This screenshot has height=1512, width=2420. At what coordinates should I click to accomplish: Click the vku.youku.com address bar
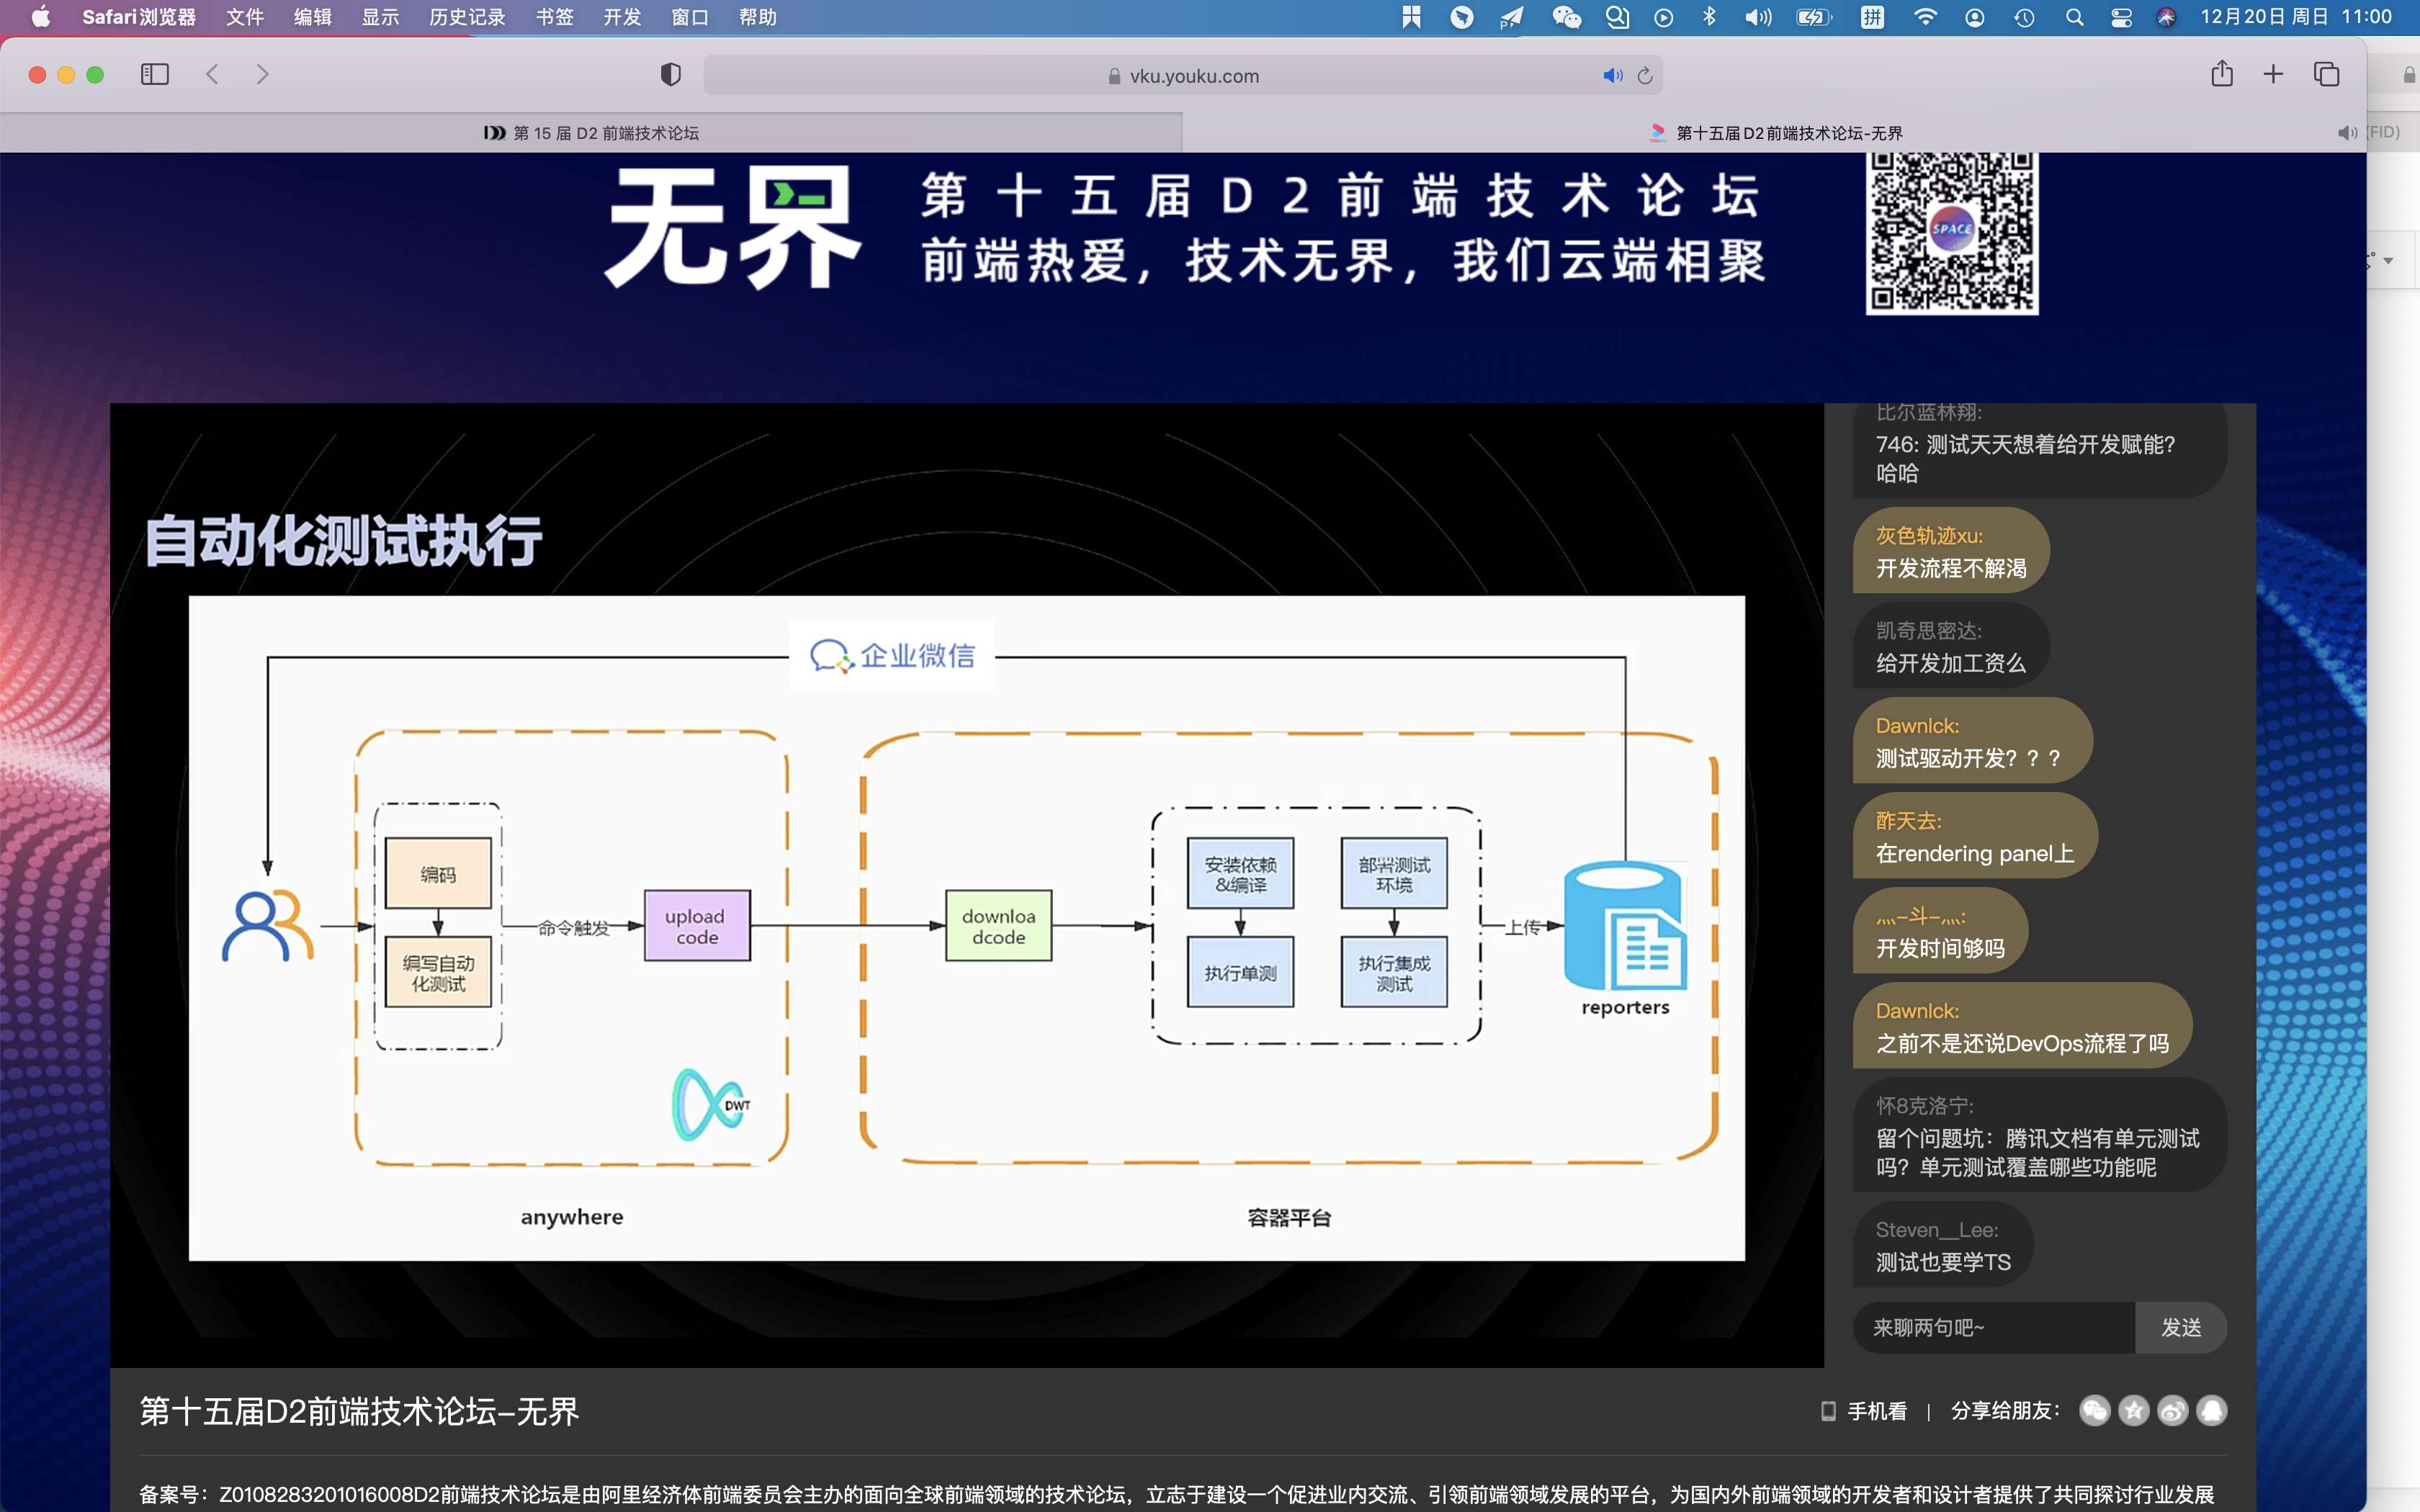pyautogui.click(x=1193, y=76)
